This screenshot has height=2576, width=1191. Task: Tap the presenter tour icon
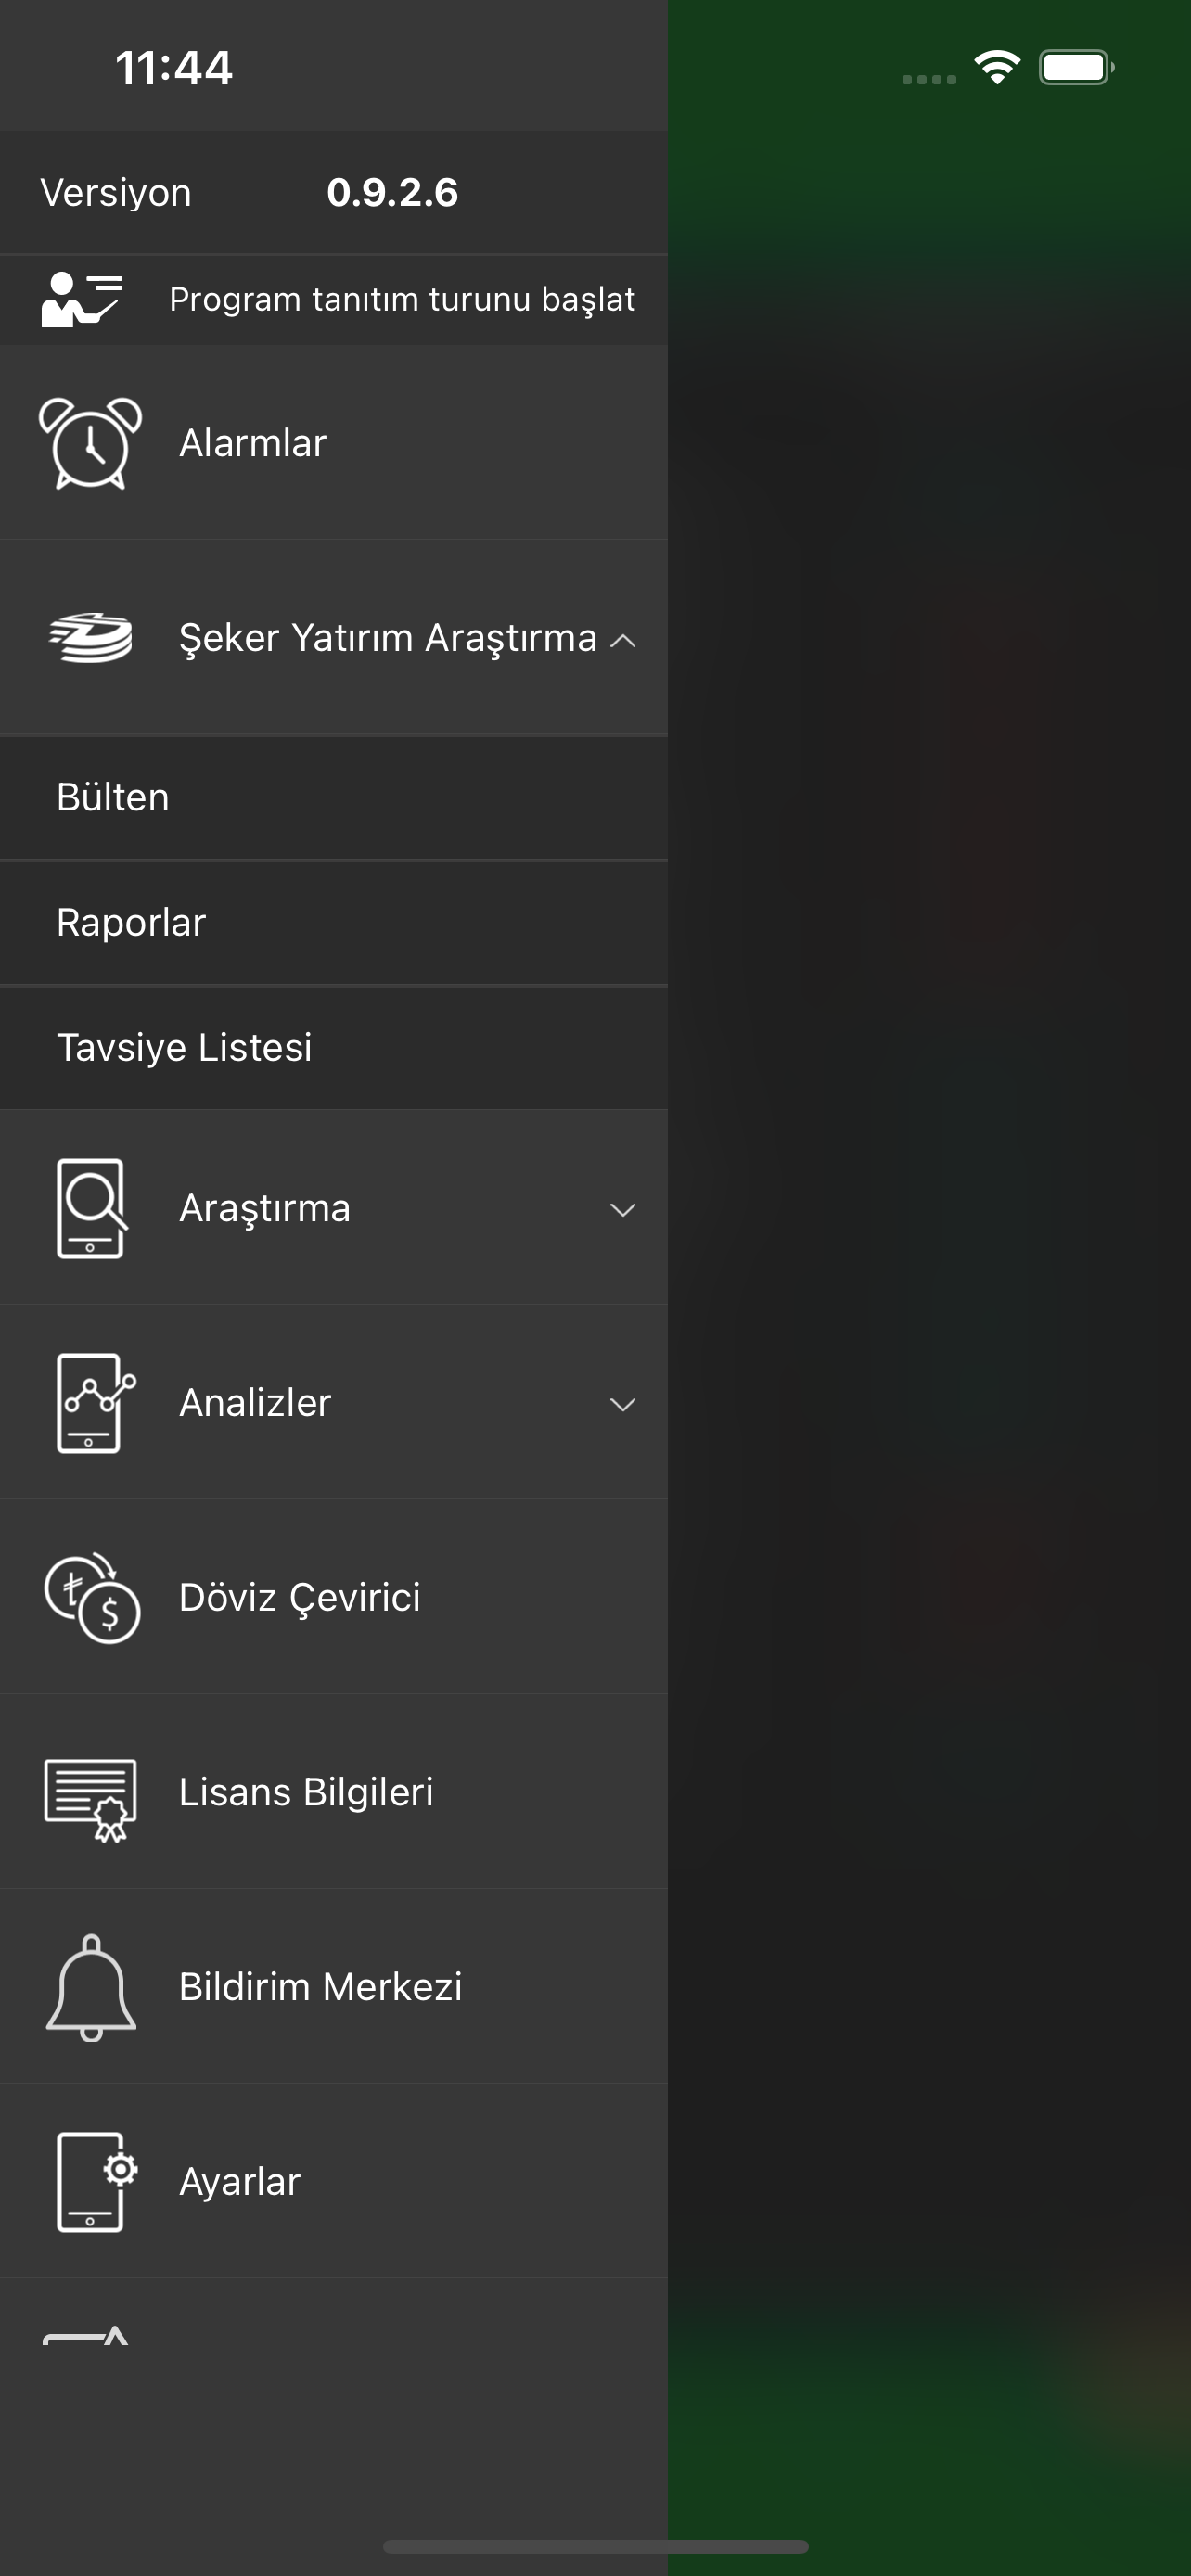(x=82, y=299)
